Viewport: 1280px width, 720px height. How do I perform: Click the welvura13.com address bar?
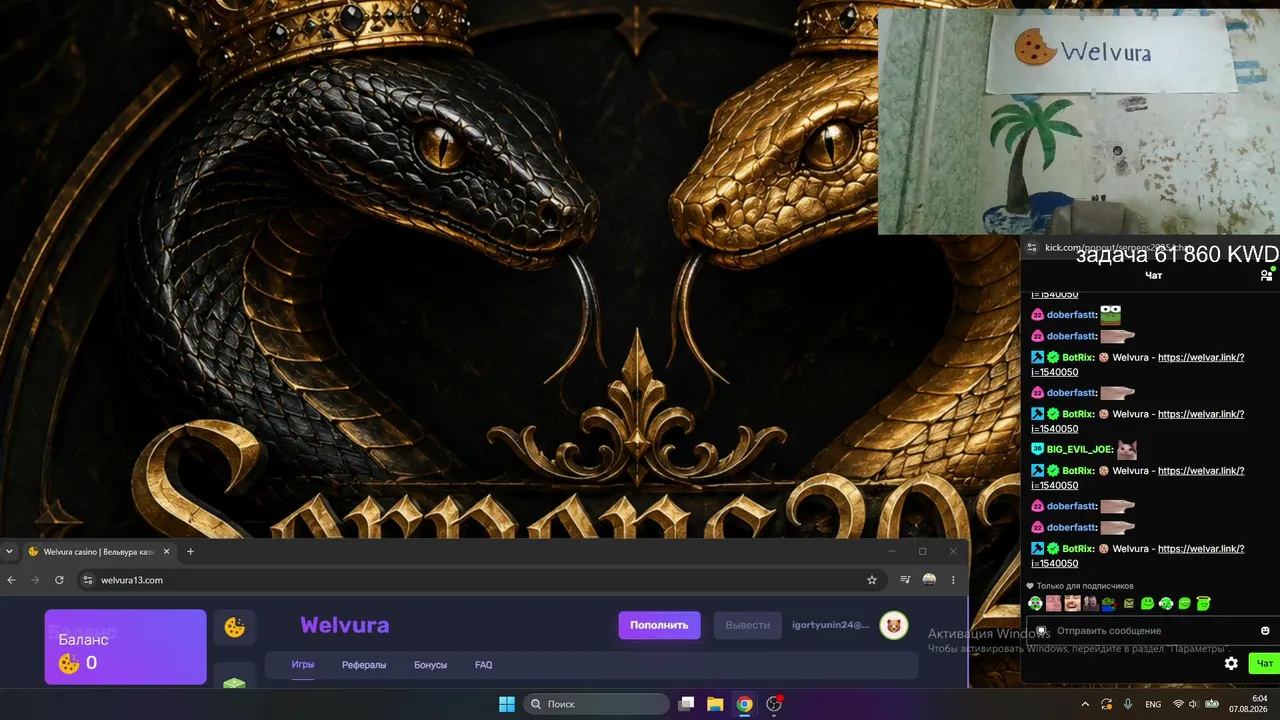pyautogui.click(x=480, y=580)
